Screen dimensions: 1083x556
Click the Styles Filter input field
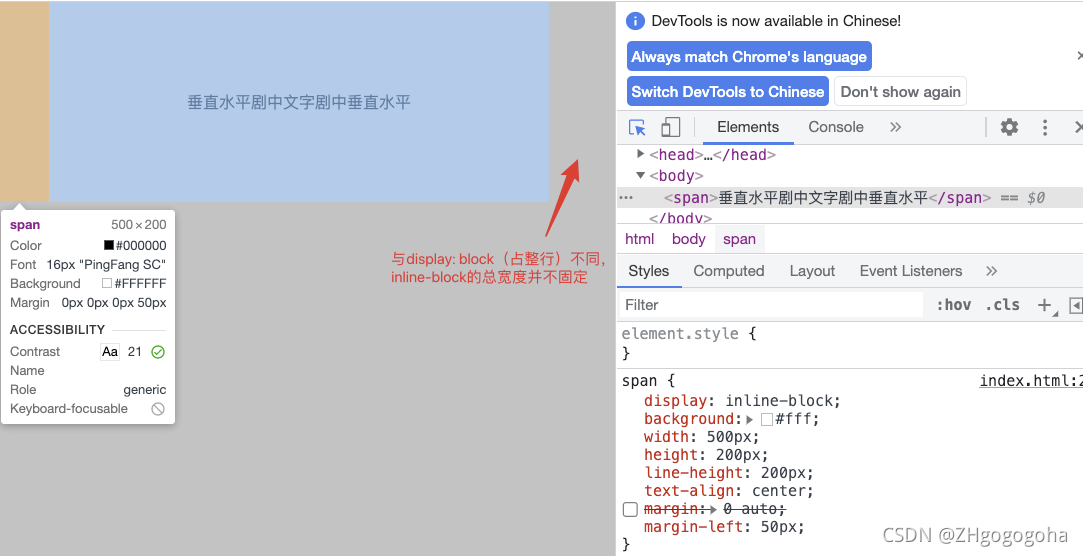[x=770, y=305]
